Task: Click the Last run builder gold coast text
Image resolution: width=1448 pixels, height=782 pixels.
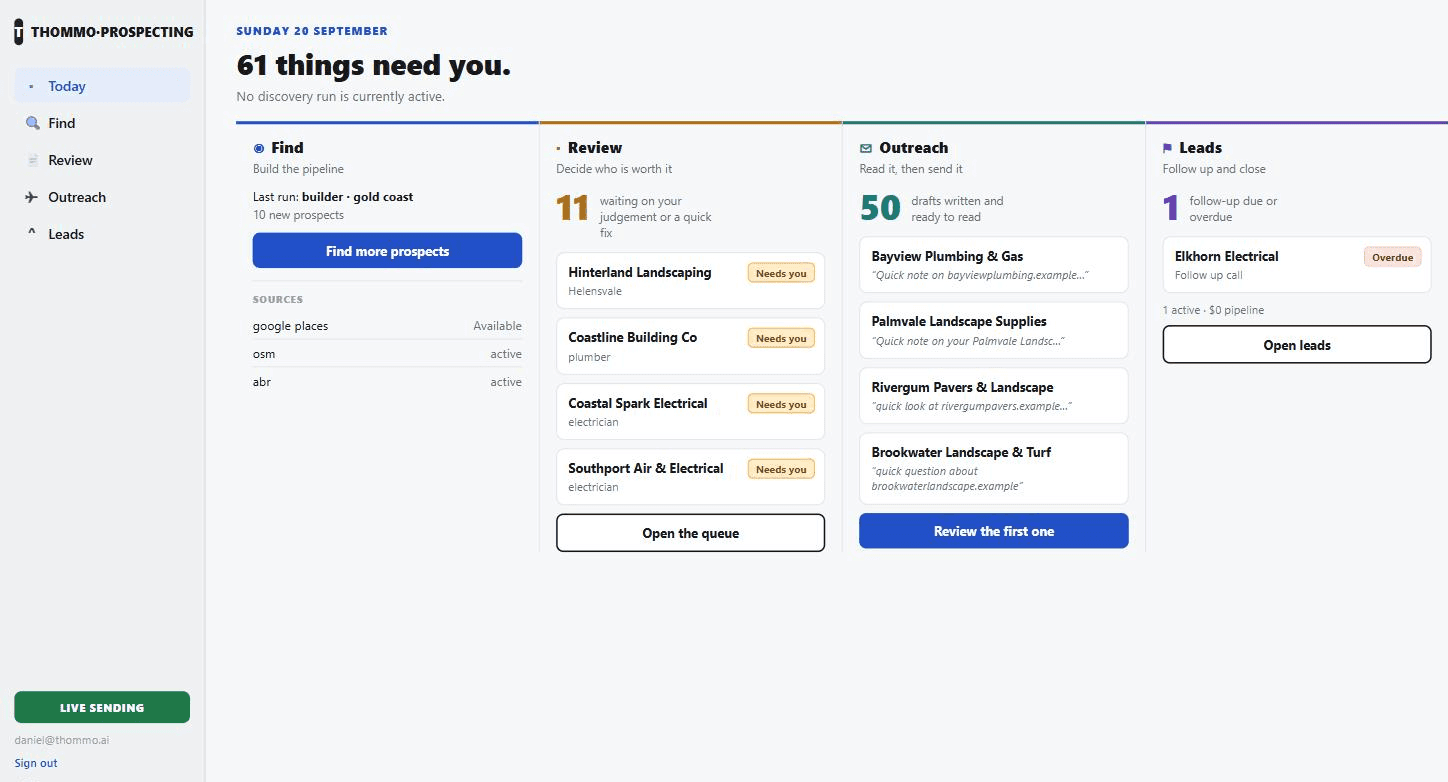Action: coord(333,197)
